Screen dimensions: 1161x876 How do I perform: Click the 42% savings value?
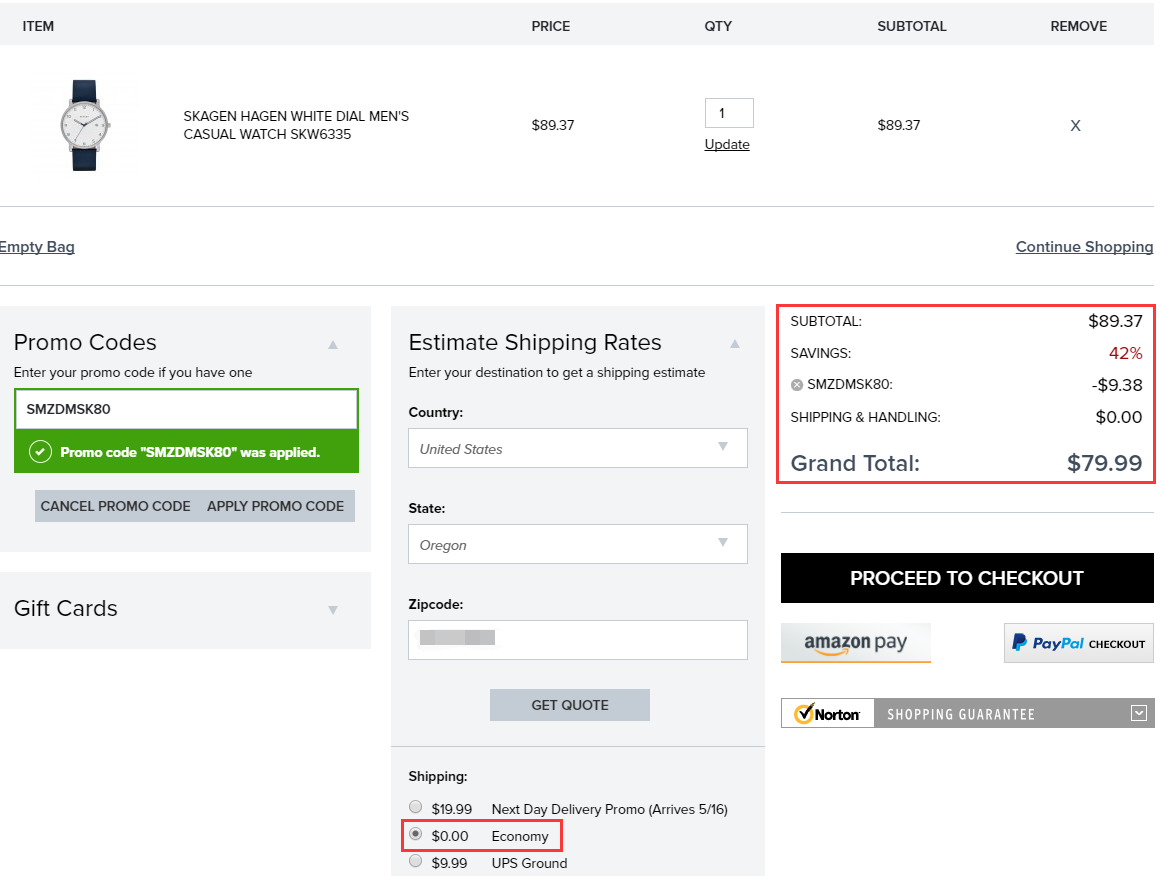click(1125, 353)
